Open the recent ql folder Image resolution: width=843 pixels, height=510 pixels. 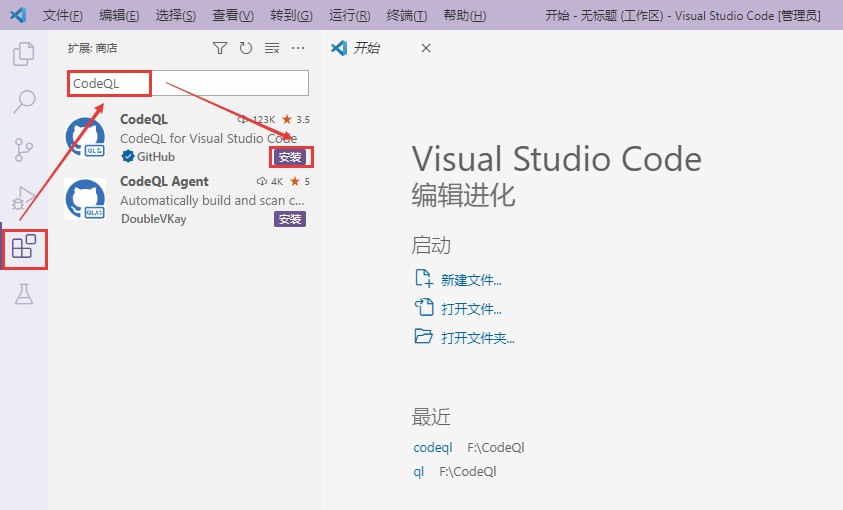pos(418,471)
